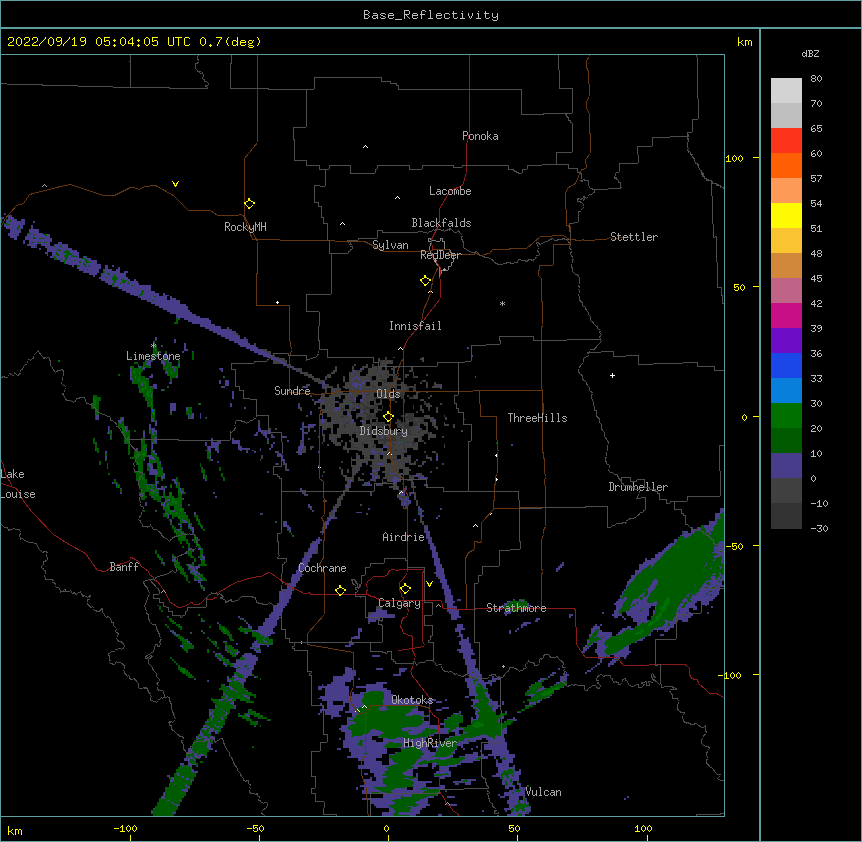Screen dimensions: 862x842
Task: Click the magenta 42 dBZ color swatch
Action: pyautogui.click(x=786, y=315)
